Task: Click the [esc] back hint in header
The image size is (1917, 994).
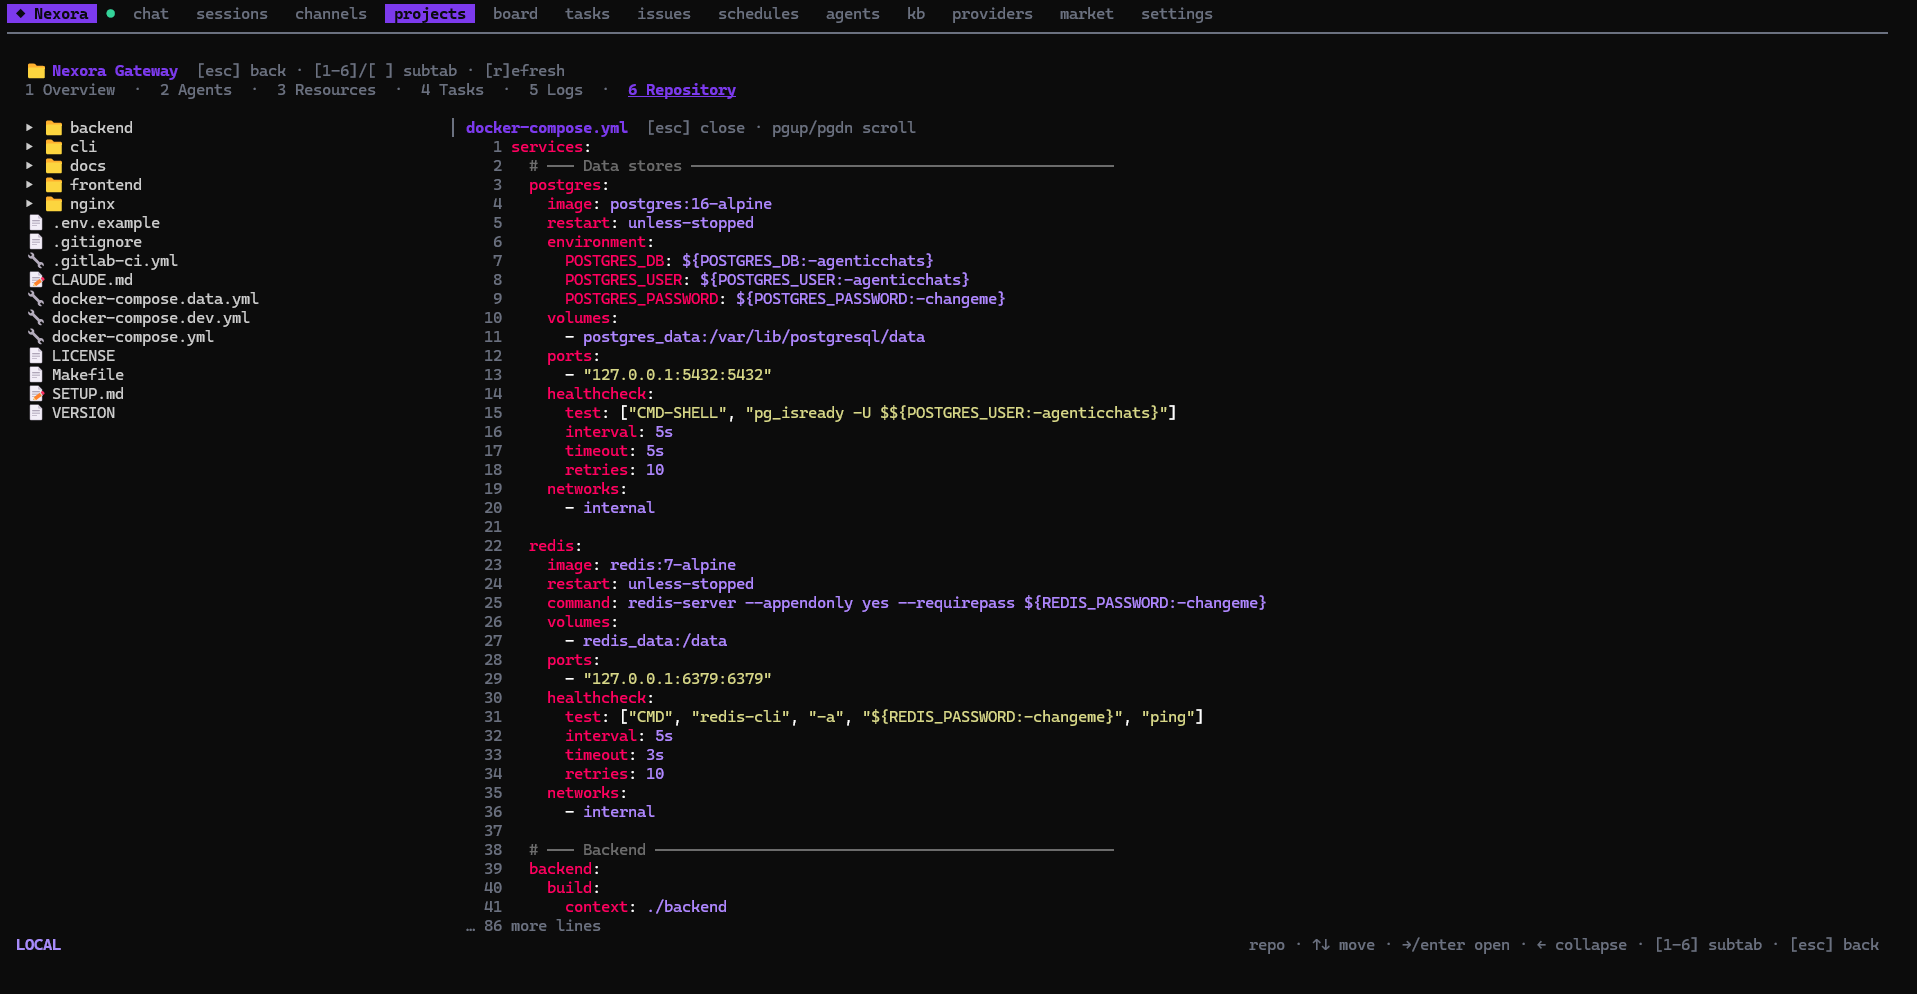Action: pos(241,71)
